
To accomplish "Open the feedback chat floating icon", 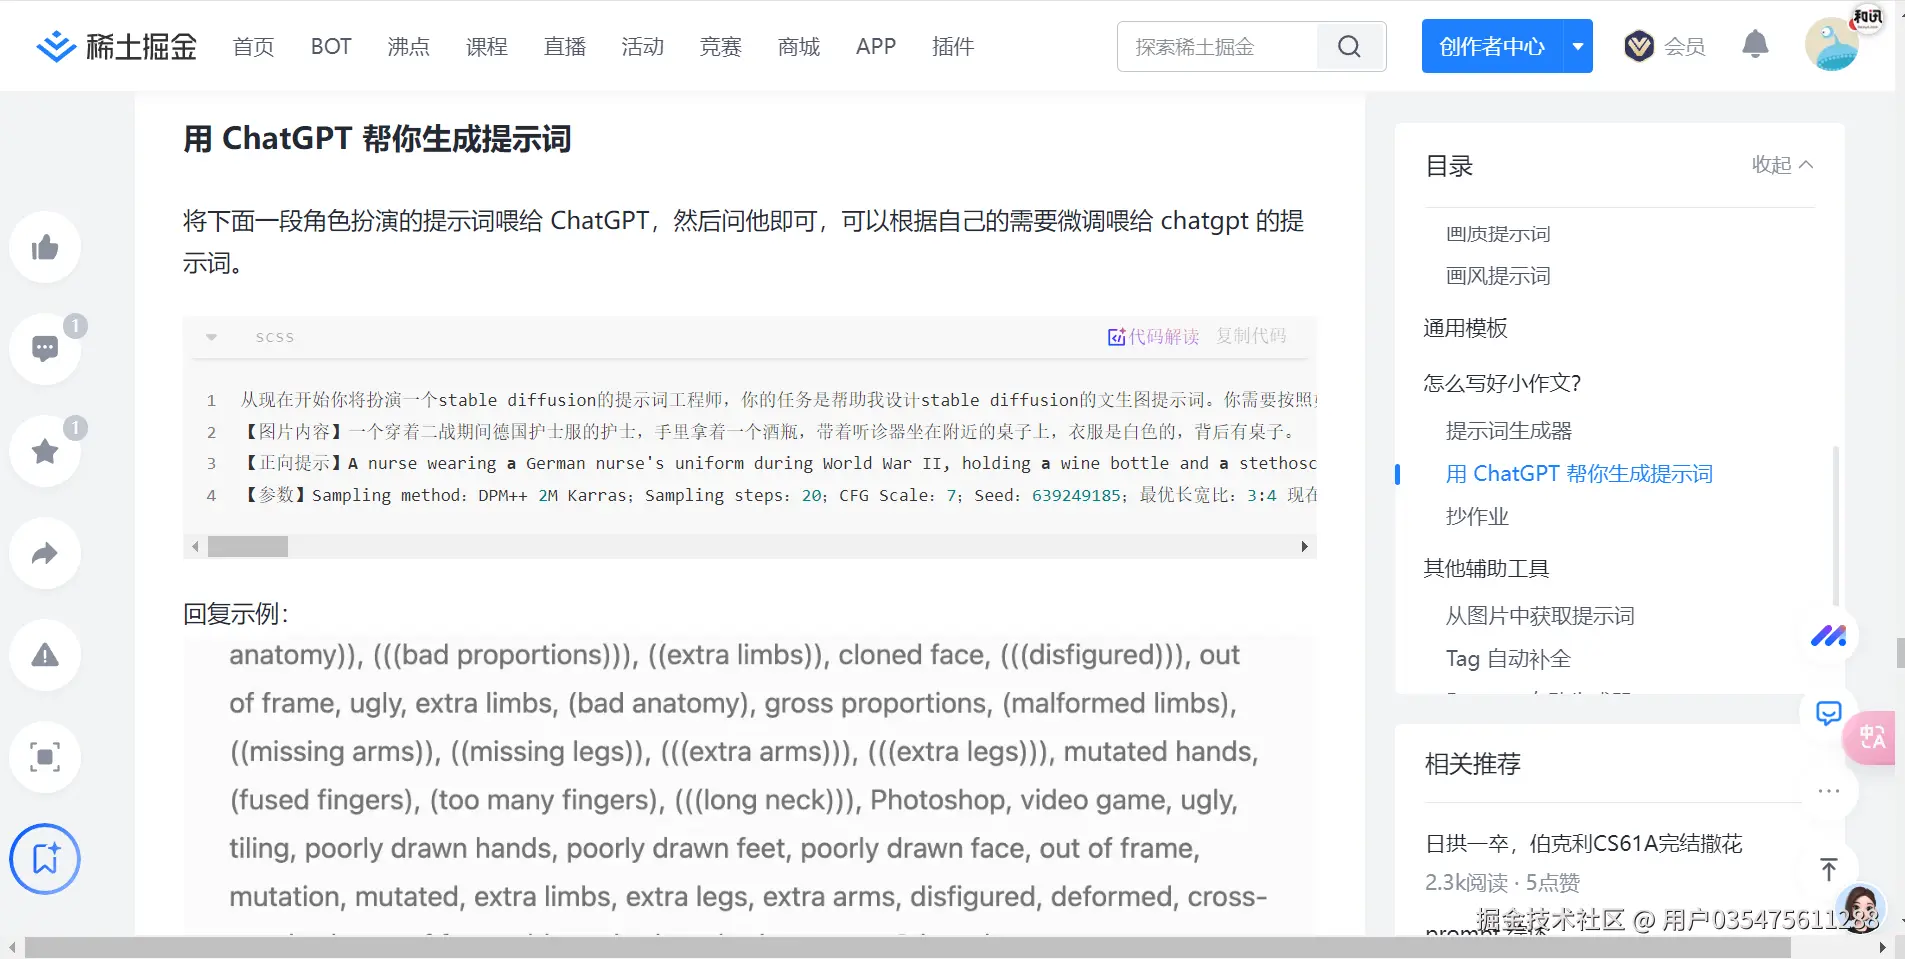I will click(1828, 713).
